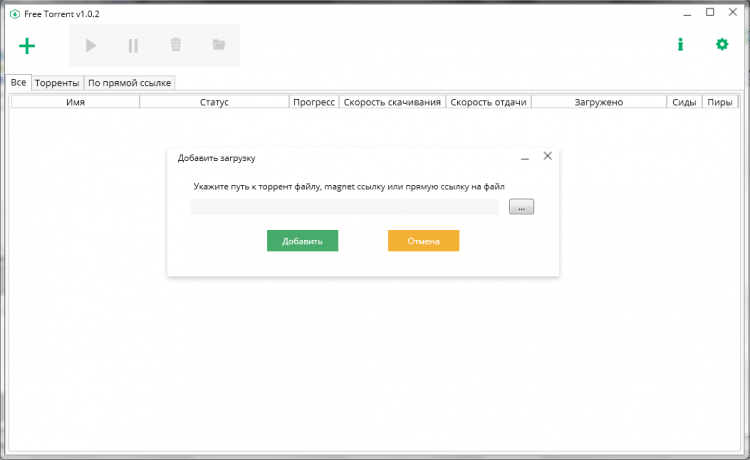Click the Скорость скачивания column header
Screen dimensions: 750x460
click(392, 102)
